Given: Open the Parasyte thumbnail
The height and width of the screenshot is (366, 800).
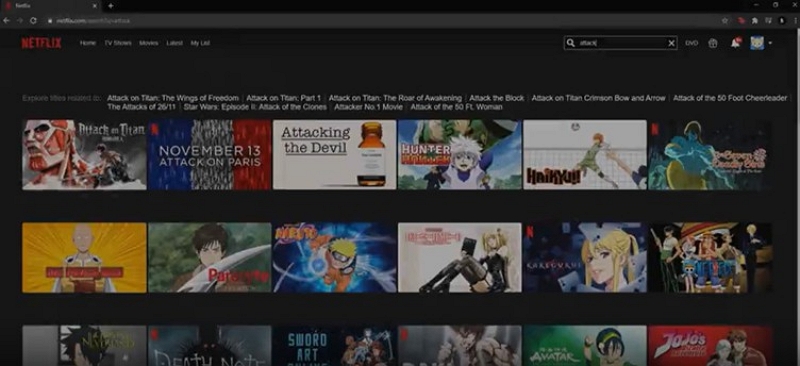Looking at the screenshot, I should pos(209,257).
